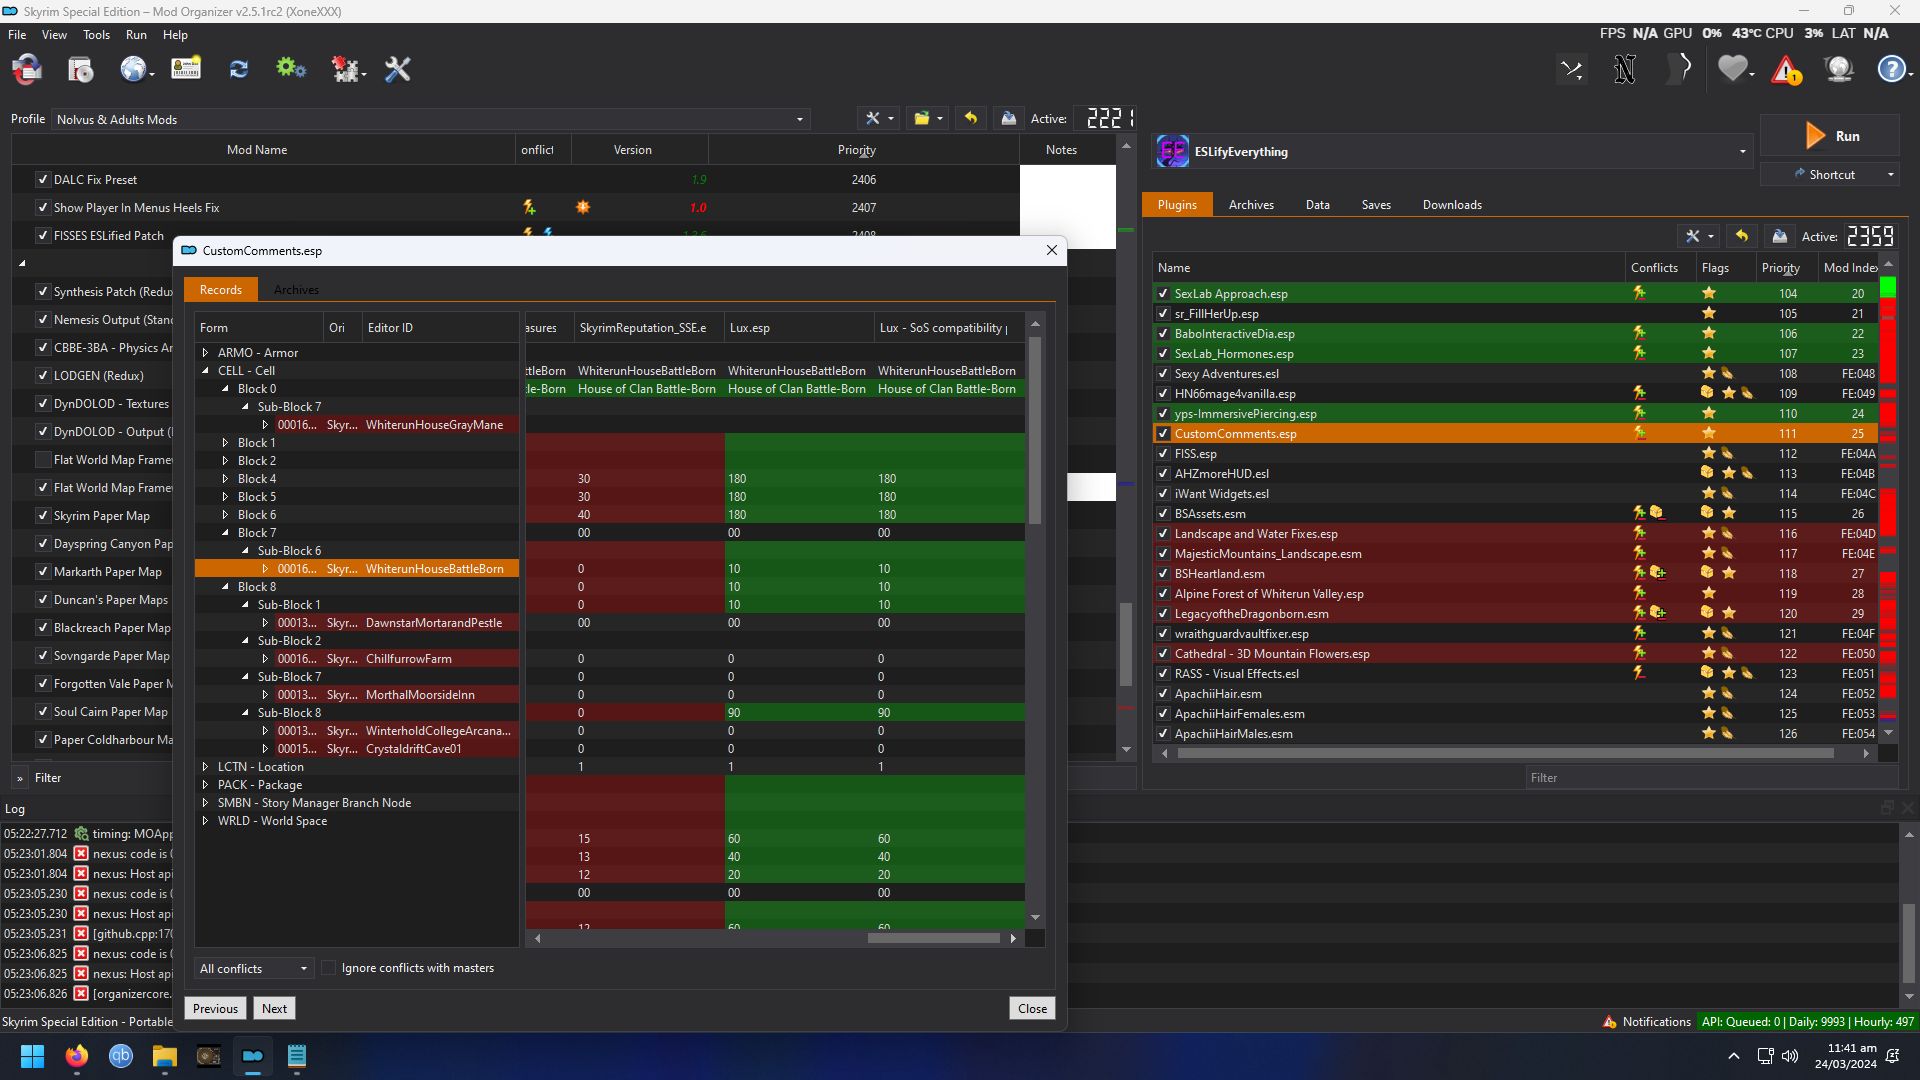This screenshot has height=1080, width=1920.
Task: Enable the unchecked Flat World Map Frame mod
Action: coord(43,460)
